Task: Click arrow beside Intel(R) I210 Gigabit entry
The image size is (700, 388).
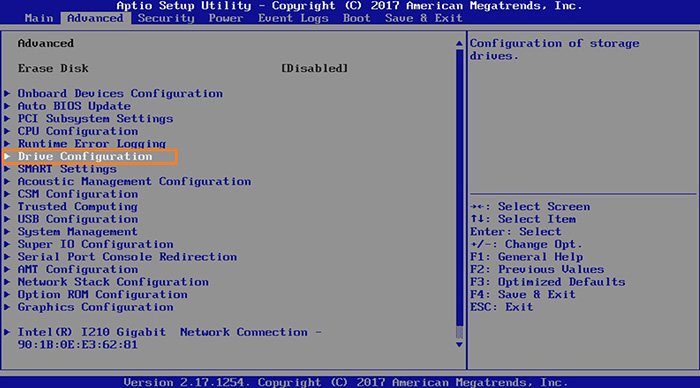Action: click(x=7, y=332)
